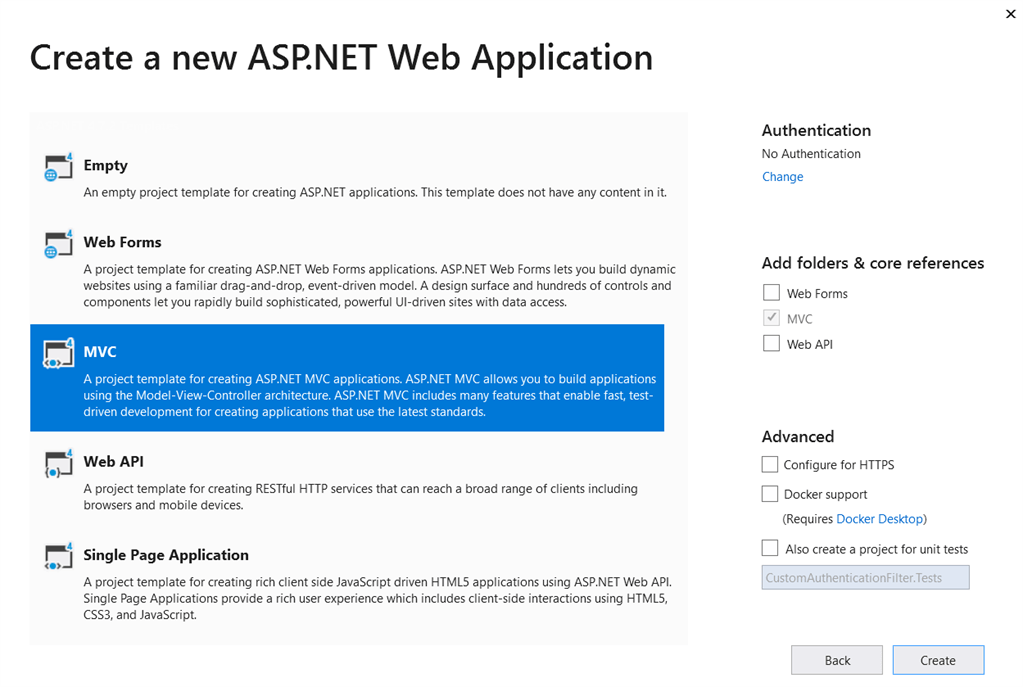Click the Empty template icon
The height and width of the screenshot is (687, 1023).
(58, 166)
